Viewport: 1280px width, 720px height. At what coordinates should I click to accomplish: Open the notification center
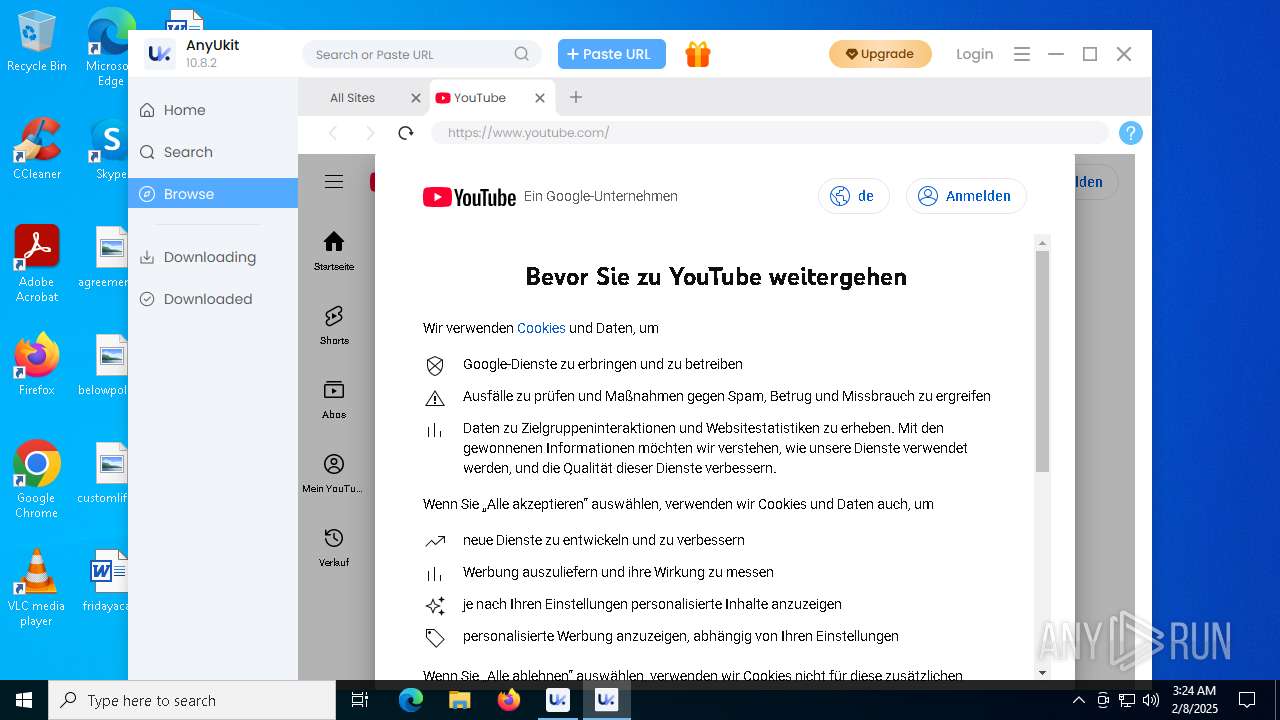click(x=1247, y=700)
